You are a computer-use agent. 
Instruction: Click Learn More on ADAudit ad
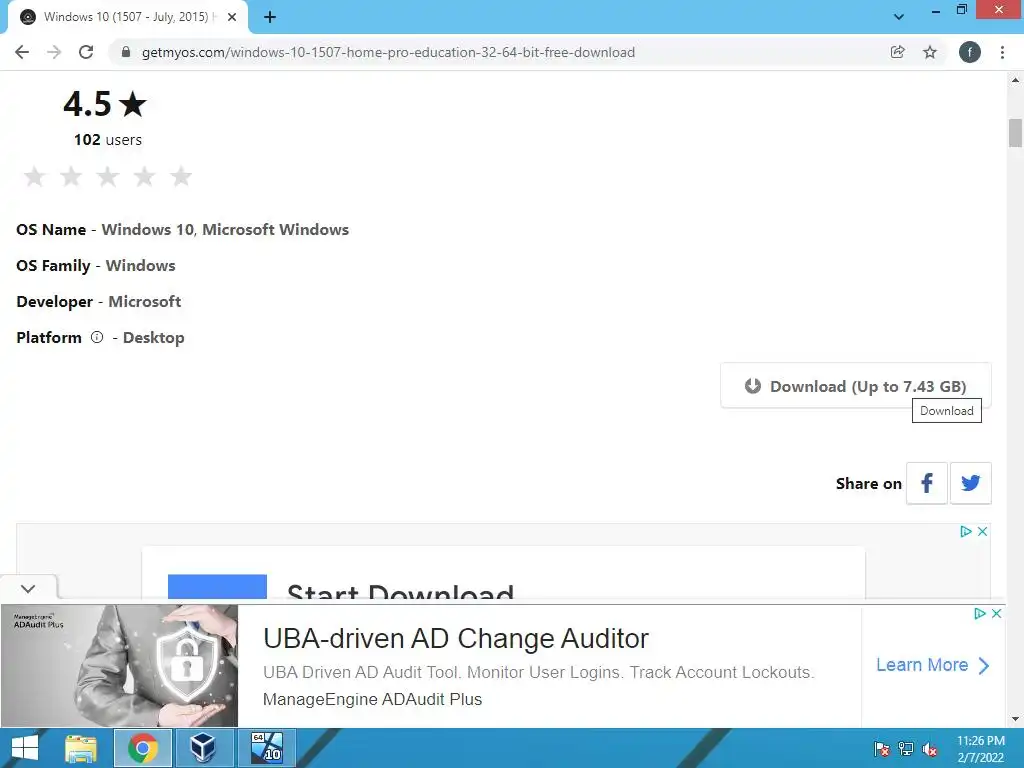coord(933,665)
